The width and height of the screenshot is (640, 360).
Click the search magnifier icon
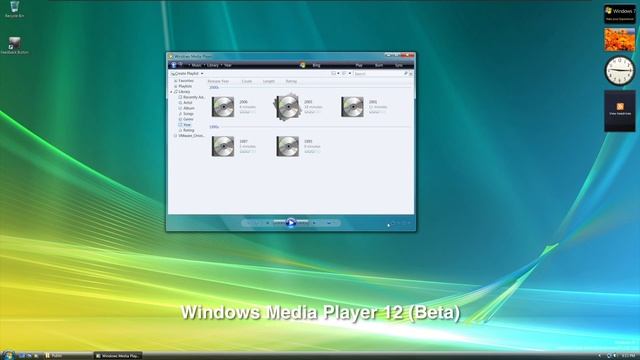click(x=405, y=73)
